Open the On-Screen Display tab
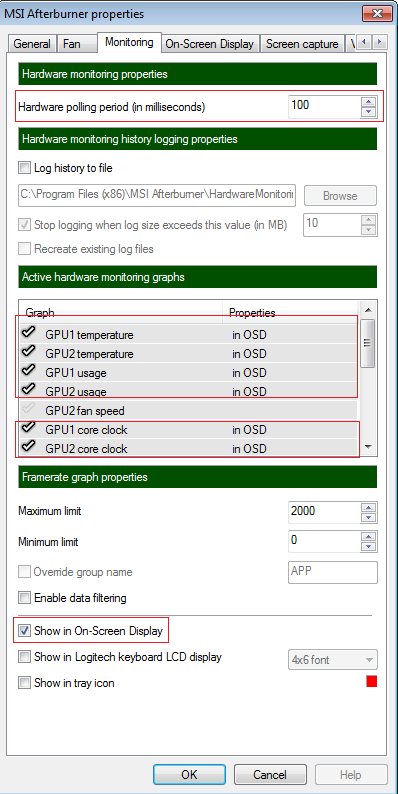This screenshot has height=794, width=398. pyautogui.click(x=210, y=44)
